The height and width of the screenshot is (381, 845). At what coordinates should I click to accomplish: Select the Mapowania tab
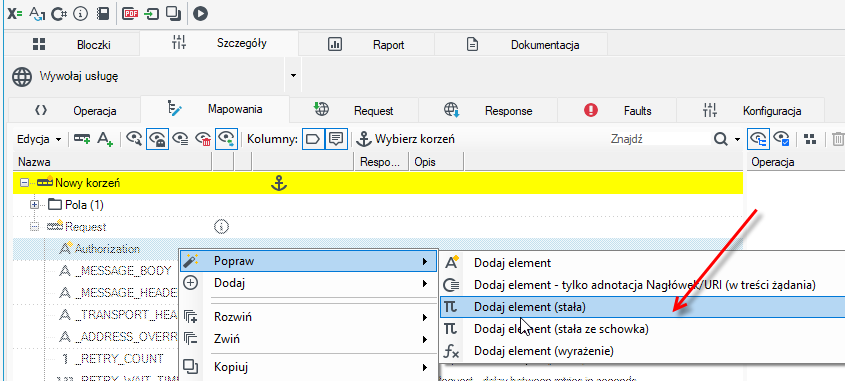[x=215, y=109]
